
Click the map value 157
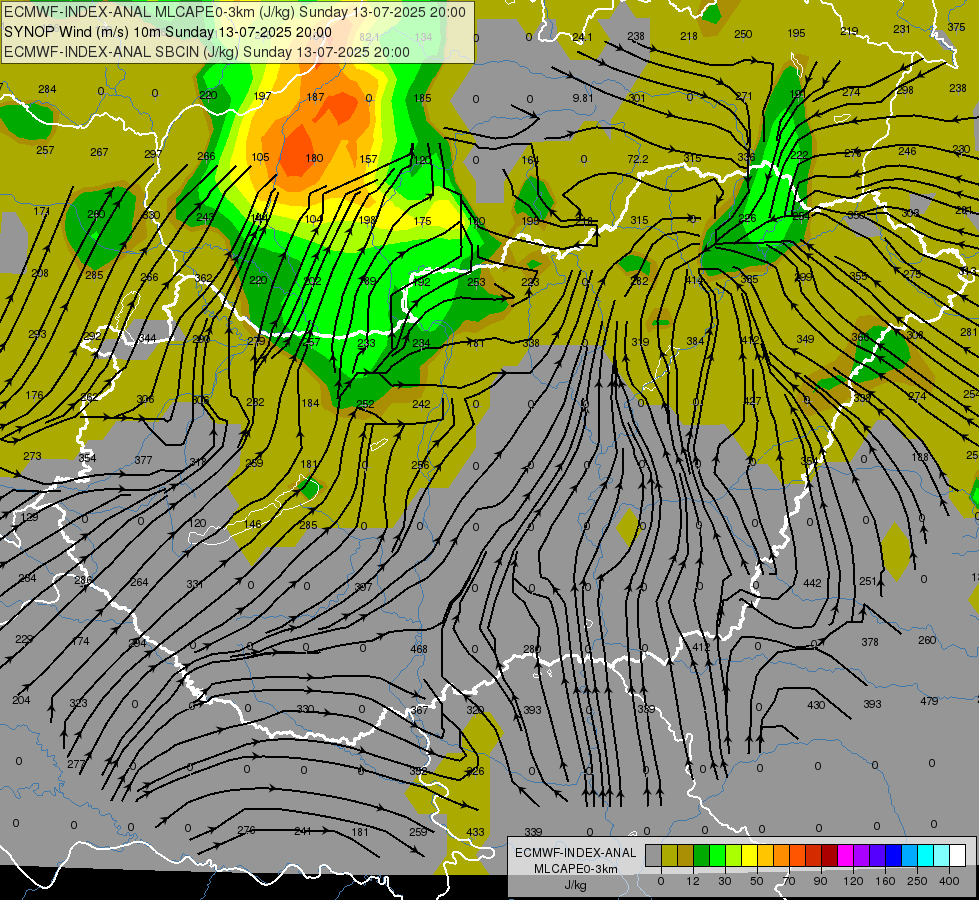[368, 159]
